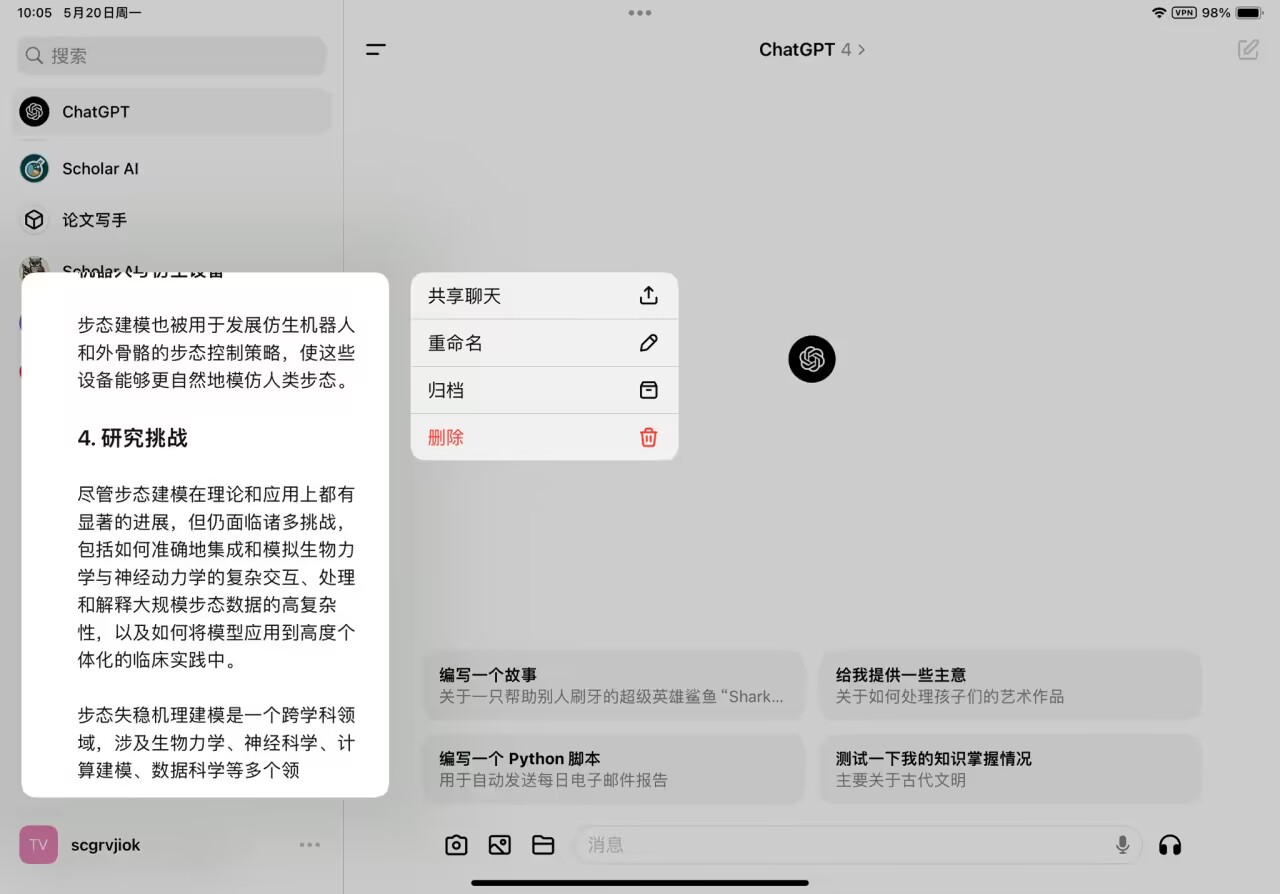The height and width of the screenshot is (894, 1280).
Task: Archive the chat with 归档
Action: pos(544,390)
